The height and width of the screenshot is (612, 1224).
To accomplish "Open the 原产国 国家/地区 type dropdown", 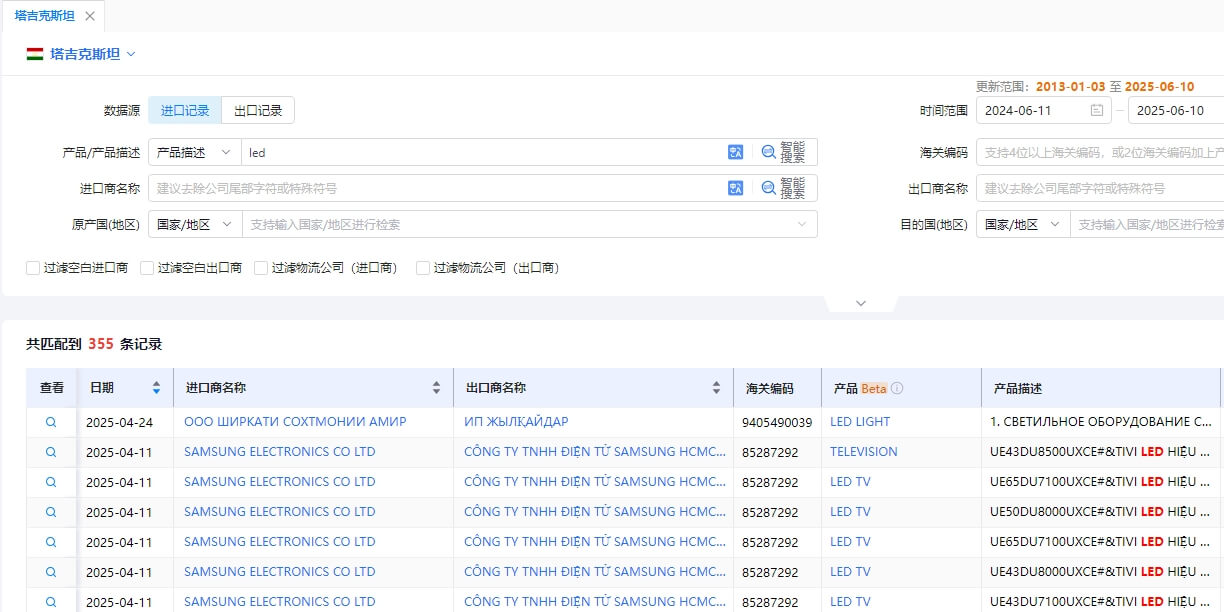I will pos(195,224).
